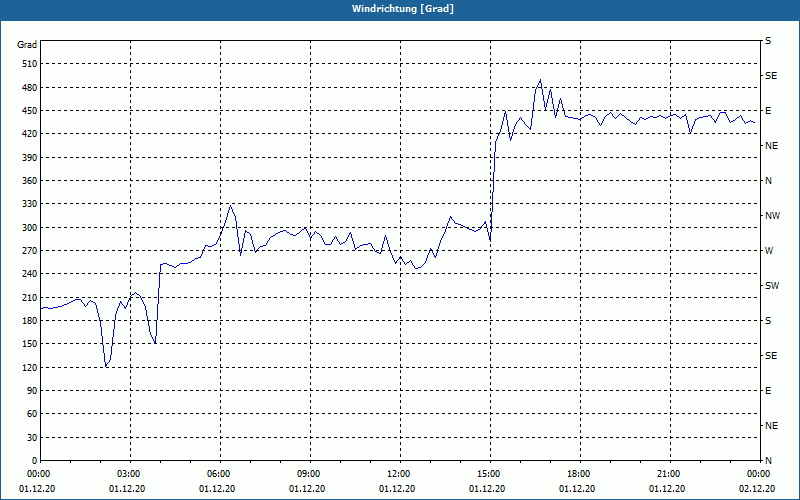Click the '330' left axis label

[x=30, y=204]
